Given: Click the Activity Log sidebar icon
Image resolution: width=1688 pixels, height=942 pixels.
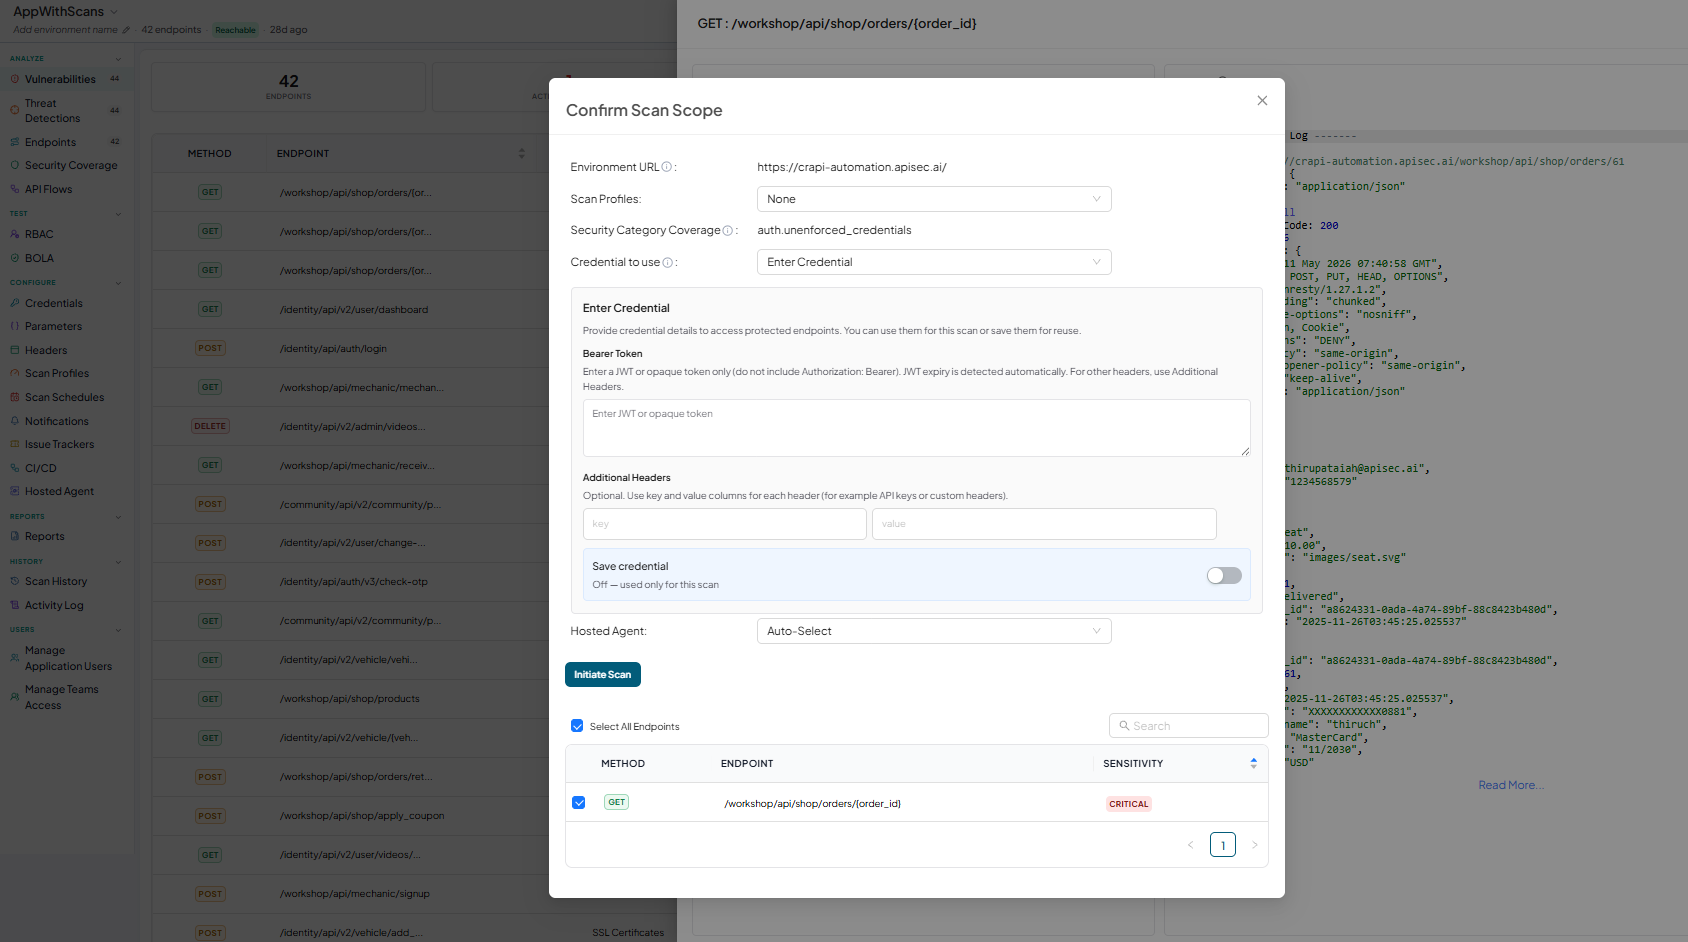Looking at the screenshot, I should 15,605.
